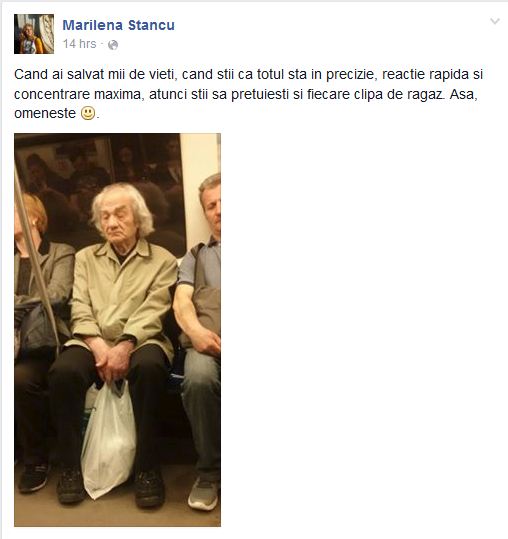508x539 pixels.
Task: Click the globe public privacy icon
Action: tap(113, 45)
